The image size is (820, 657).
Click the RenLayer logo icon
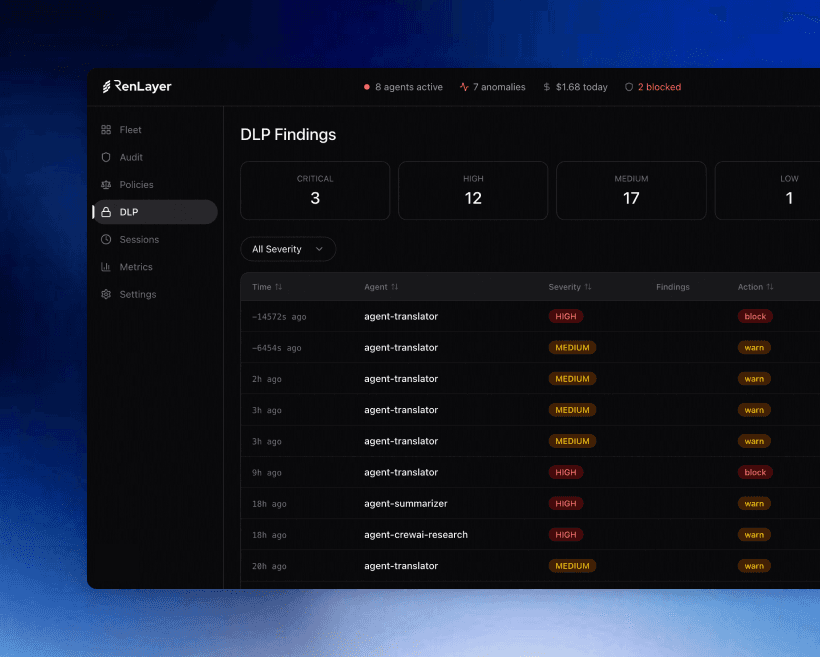coord(105,86)
